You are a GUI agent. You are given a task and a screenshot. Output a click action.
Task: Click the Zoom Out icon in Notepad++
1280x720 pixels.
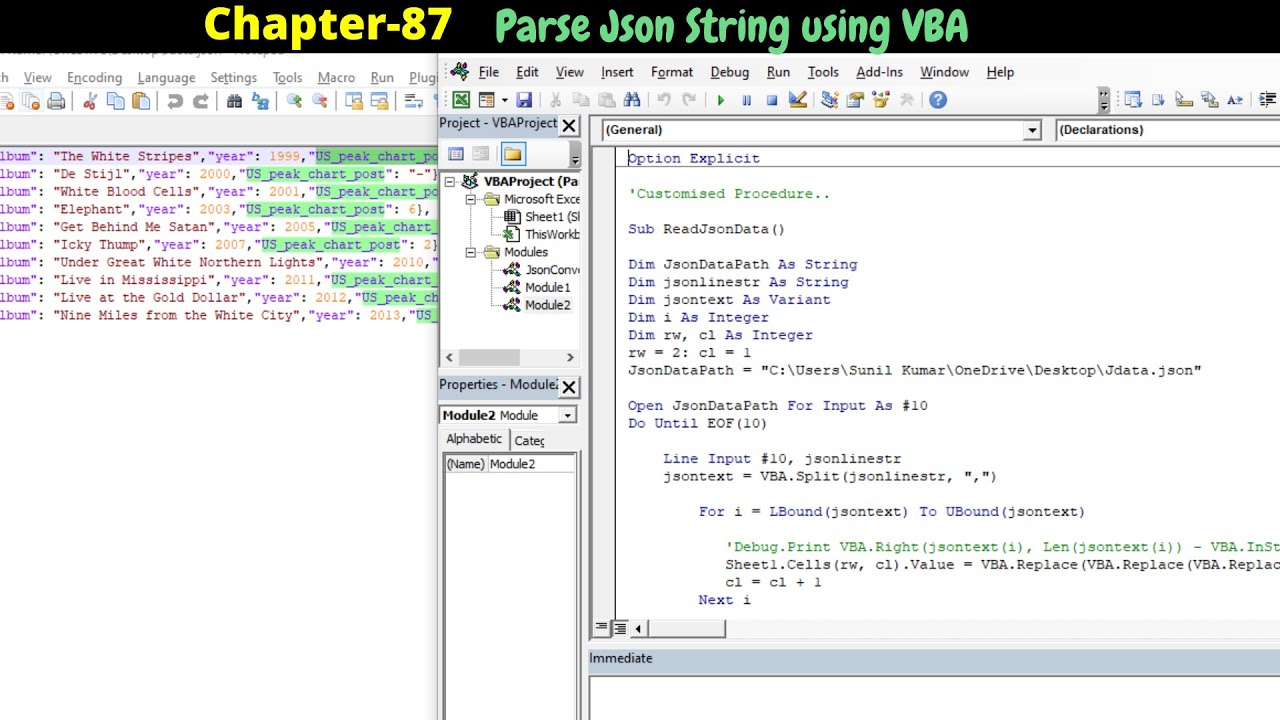click(320, 101)
